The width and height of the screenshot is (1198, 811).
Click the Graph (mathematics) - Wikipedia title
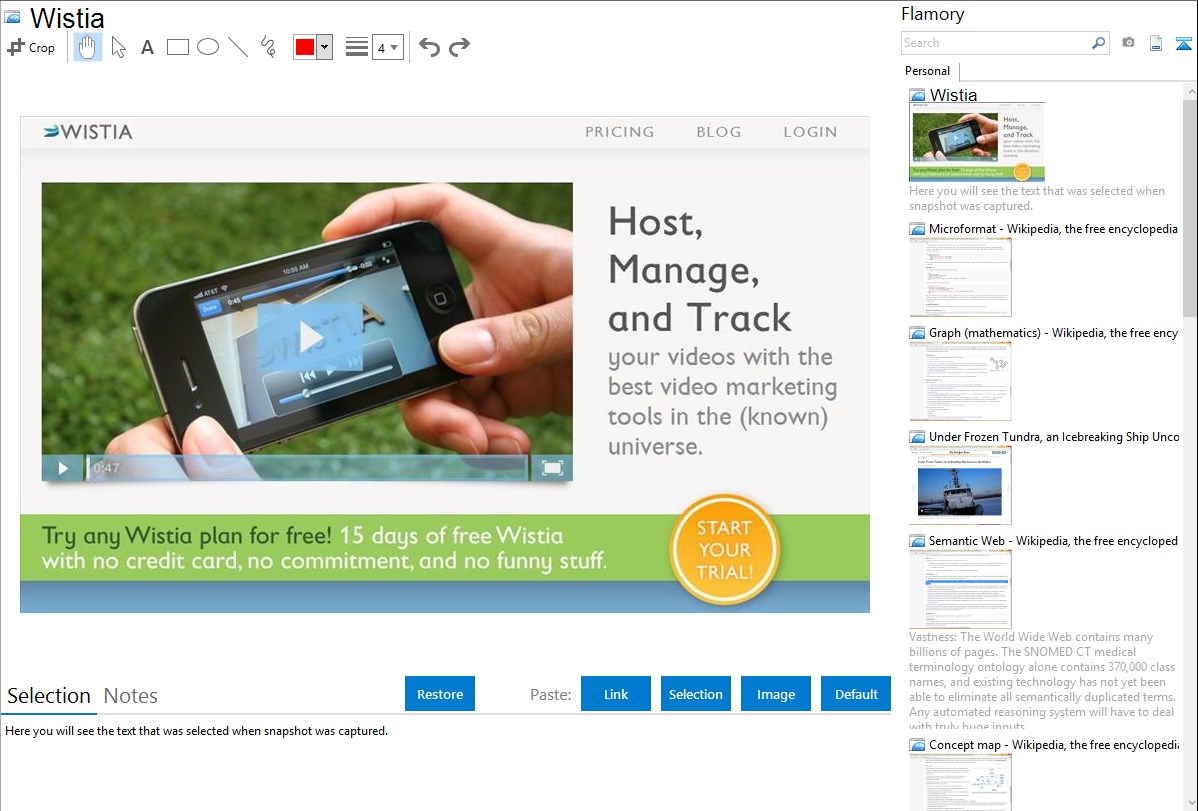click(x=1053, y=333)
